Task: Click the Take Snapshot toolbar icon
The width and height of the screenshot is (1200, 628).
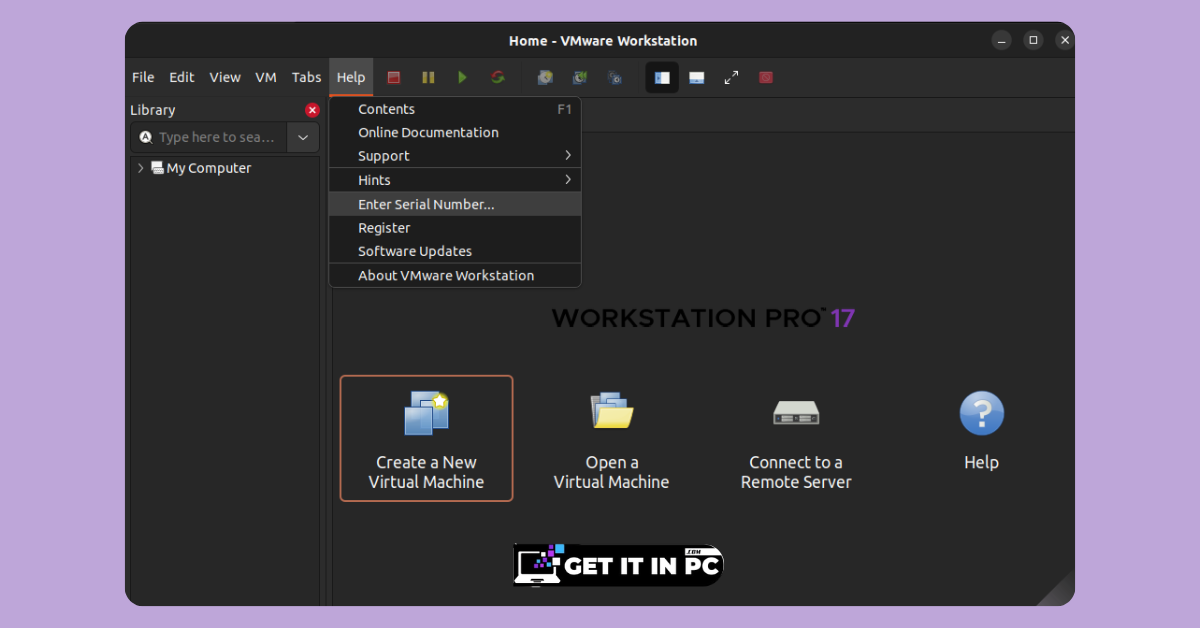Action: pyautogui.click(x=545, y=77)
